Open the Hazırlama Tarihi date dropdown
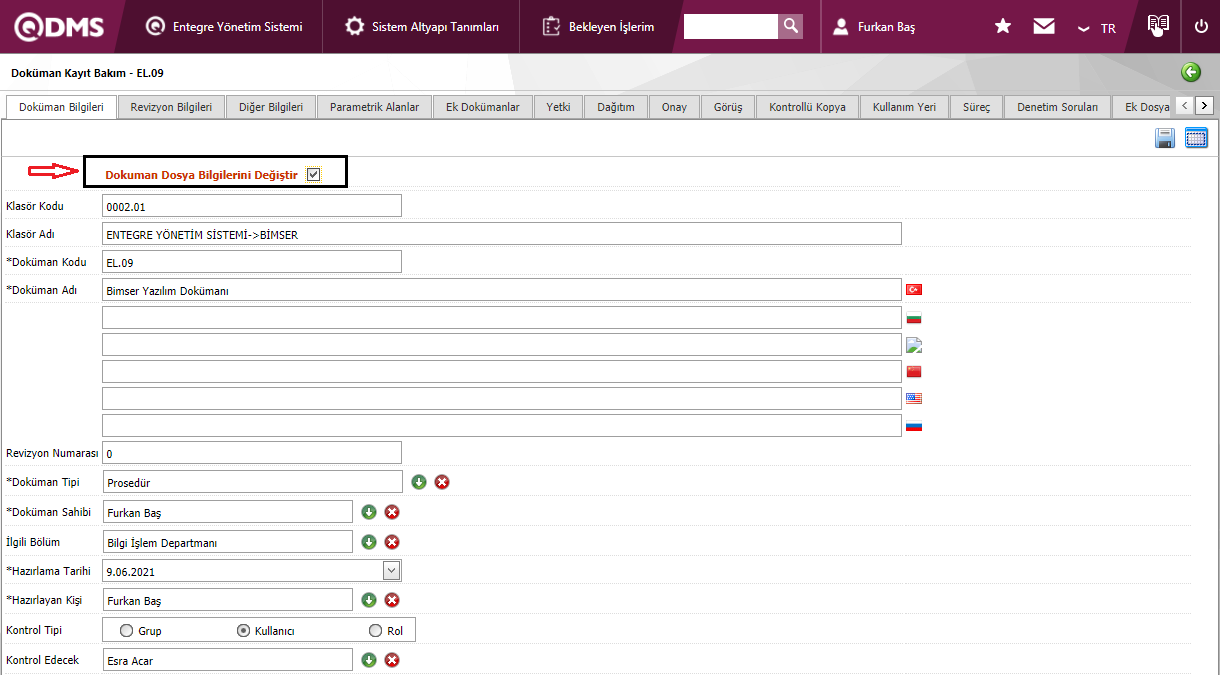The image size is (1220, 675). point(392,571)
